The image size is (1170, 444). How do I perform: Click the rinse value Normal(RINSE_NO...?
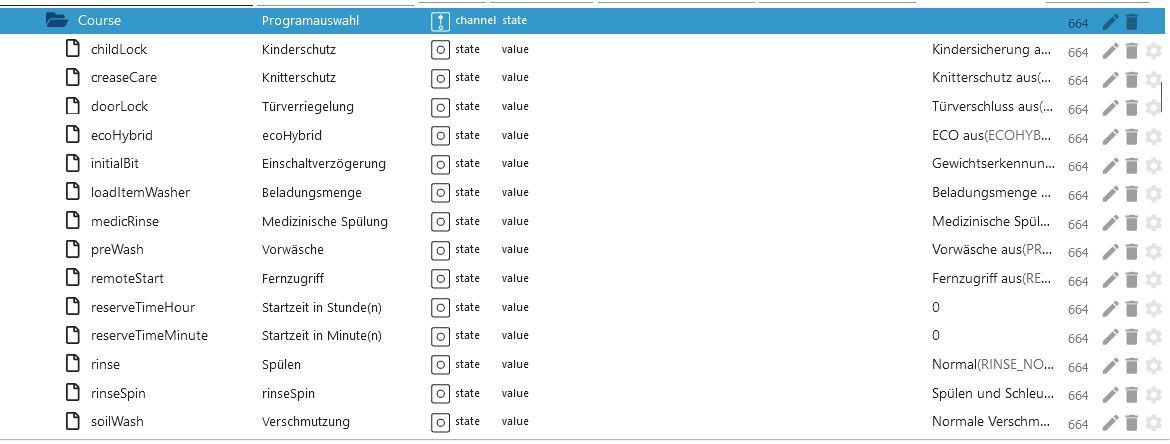(990, 365)
